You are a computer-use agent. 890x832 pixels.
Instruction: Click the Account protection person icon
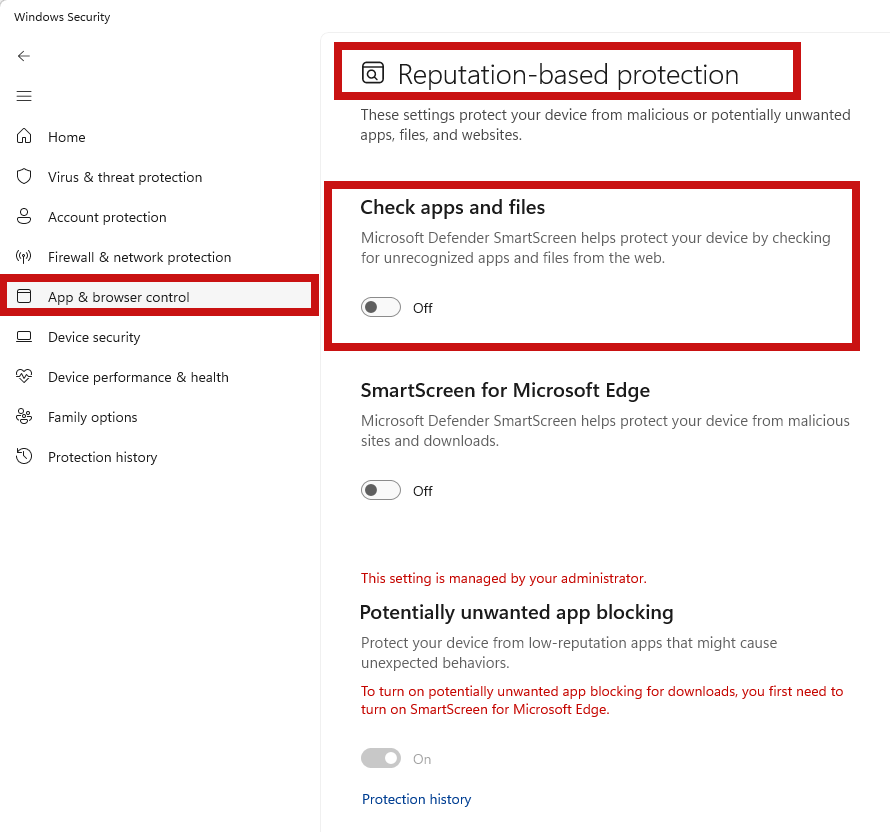pos(25,217)
